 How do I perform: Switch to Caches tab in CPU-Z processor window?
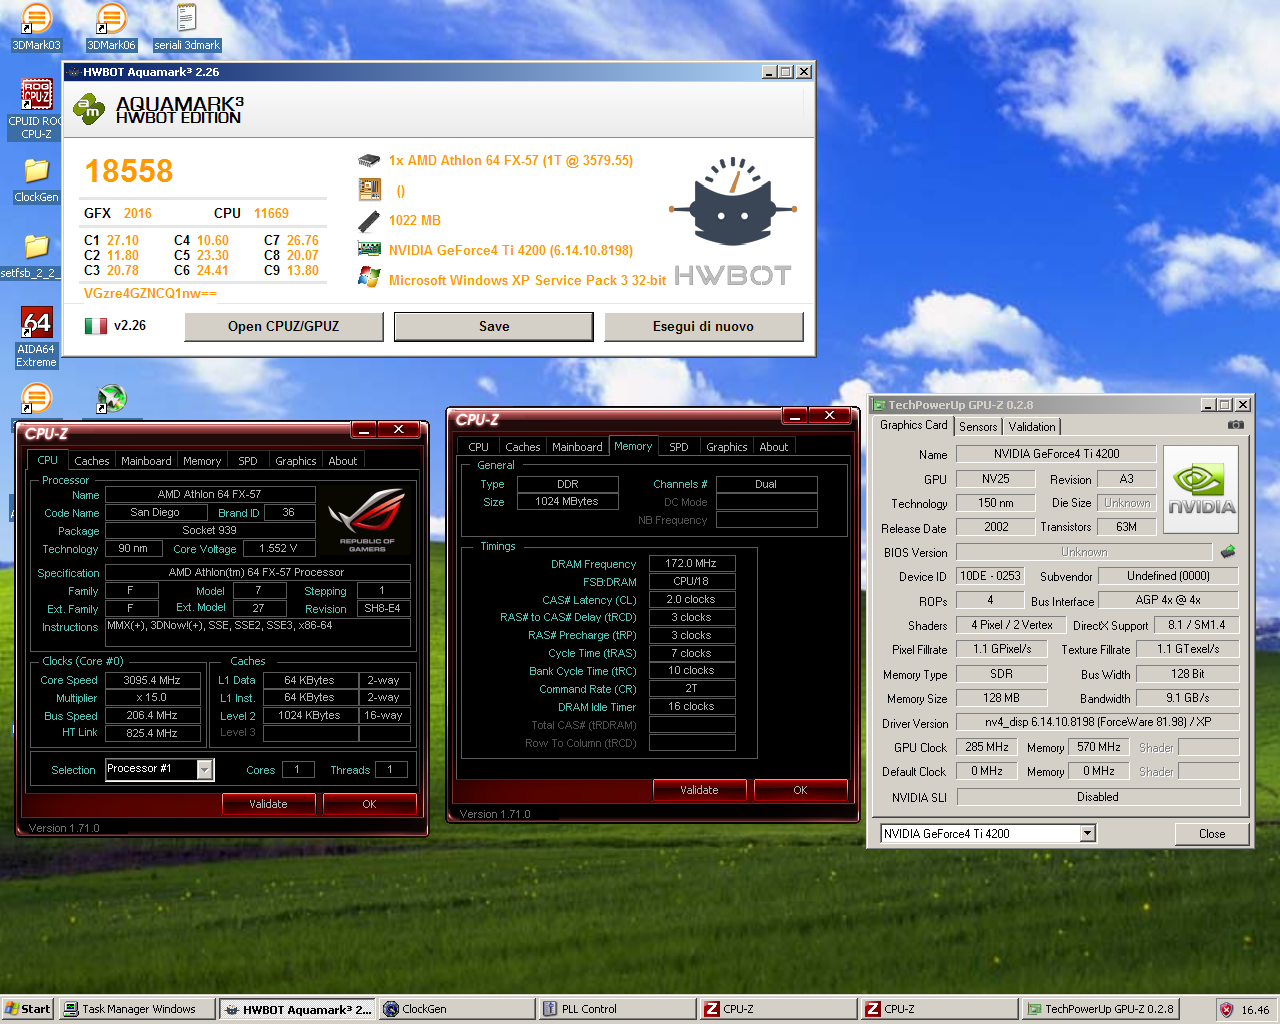92,461
